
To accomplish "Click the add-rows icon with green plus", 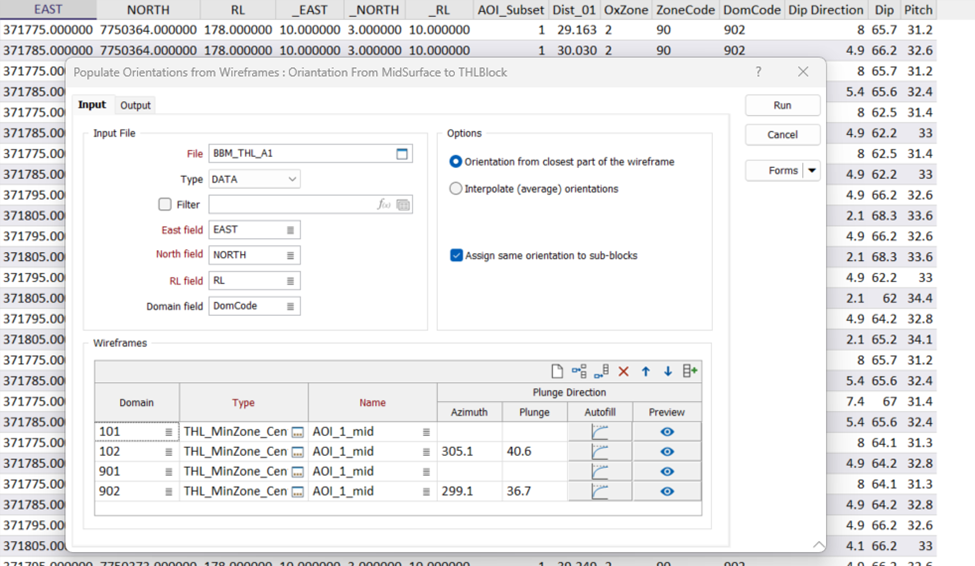I will click(x=690, y=371).
